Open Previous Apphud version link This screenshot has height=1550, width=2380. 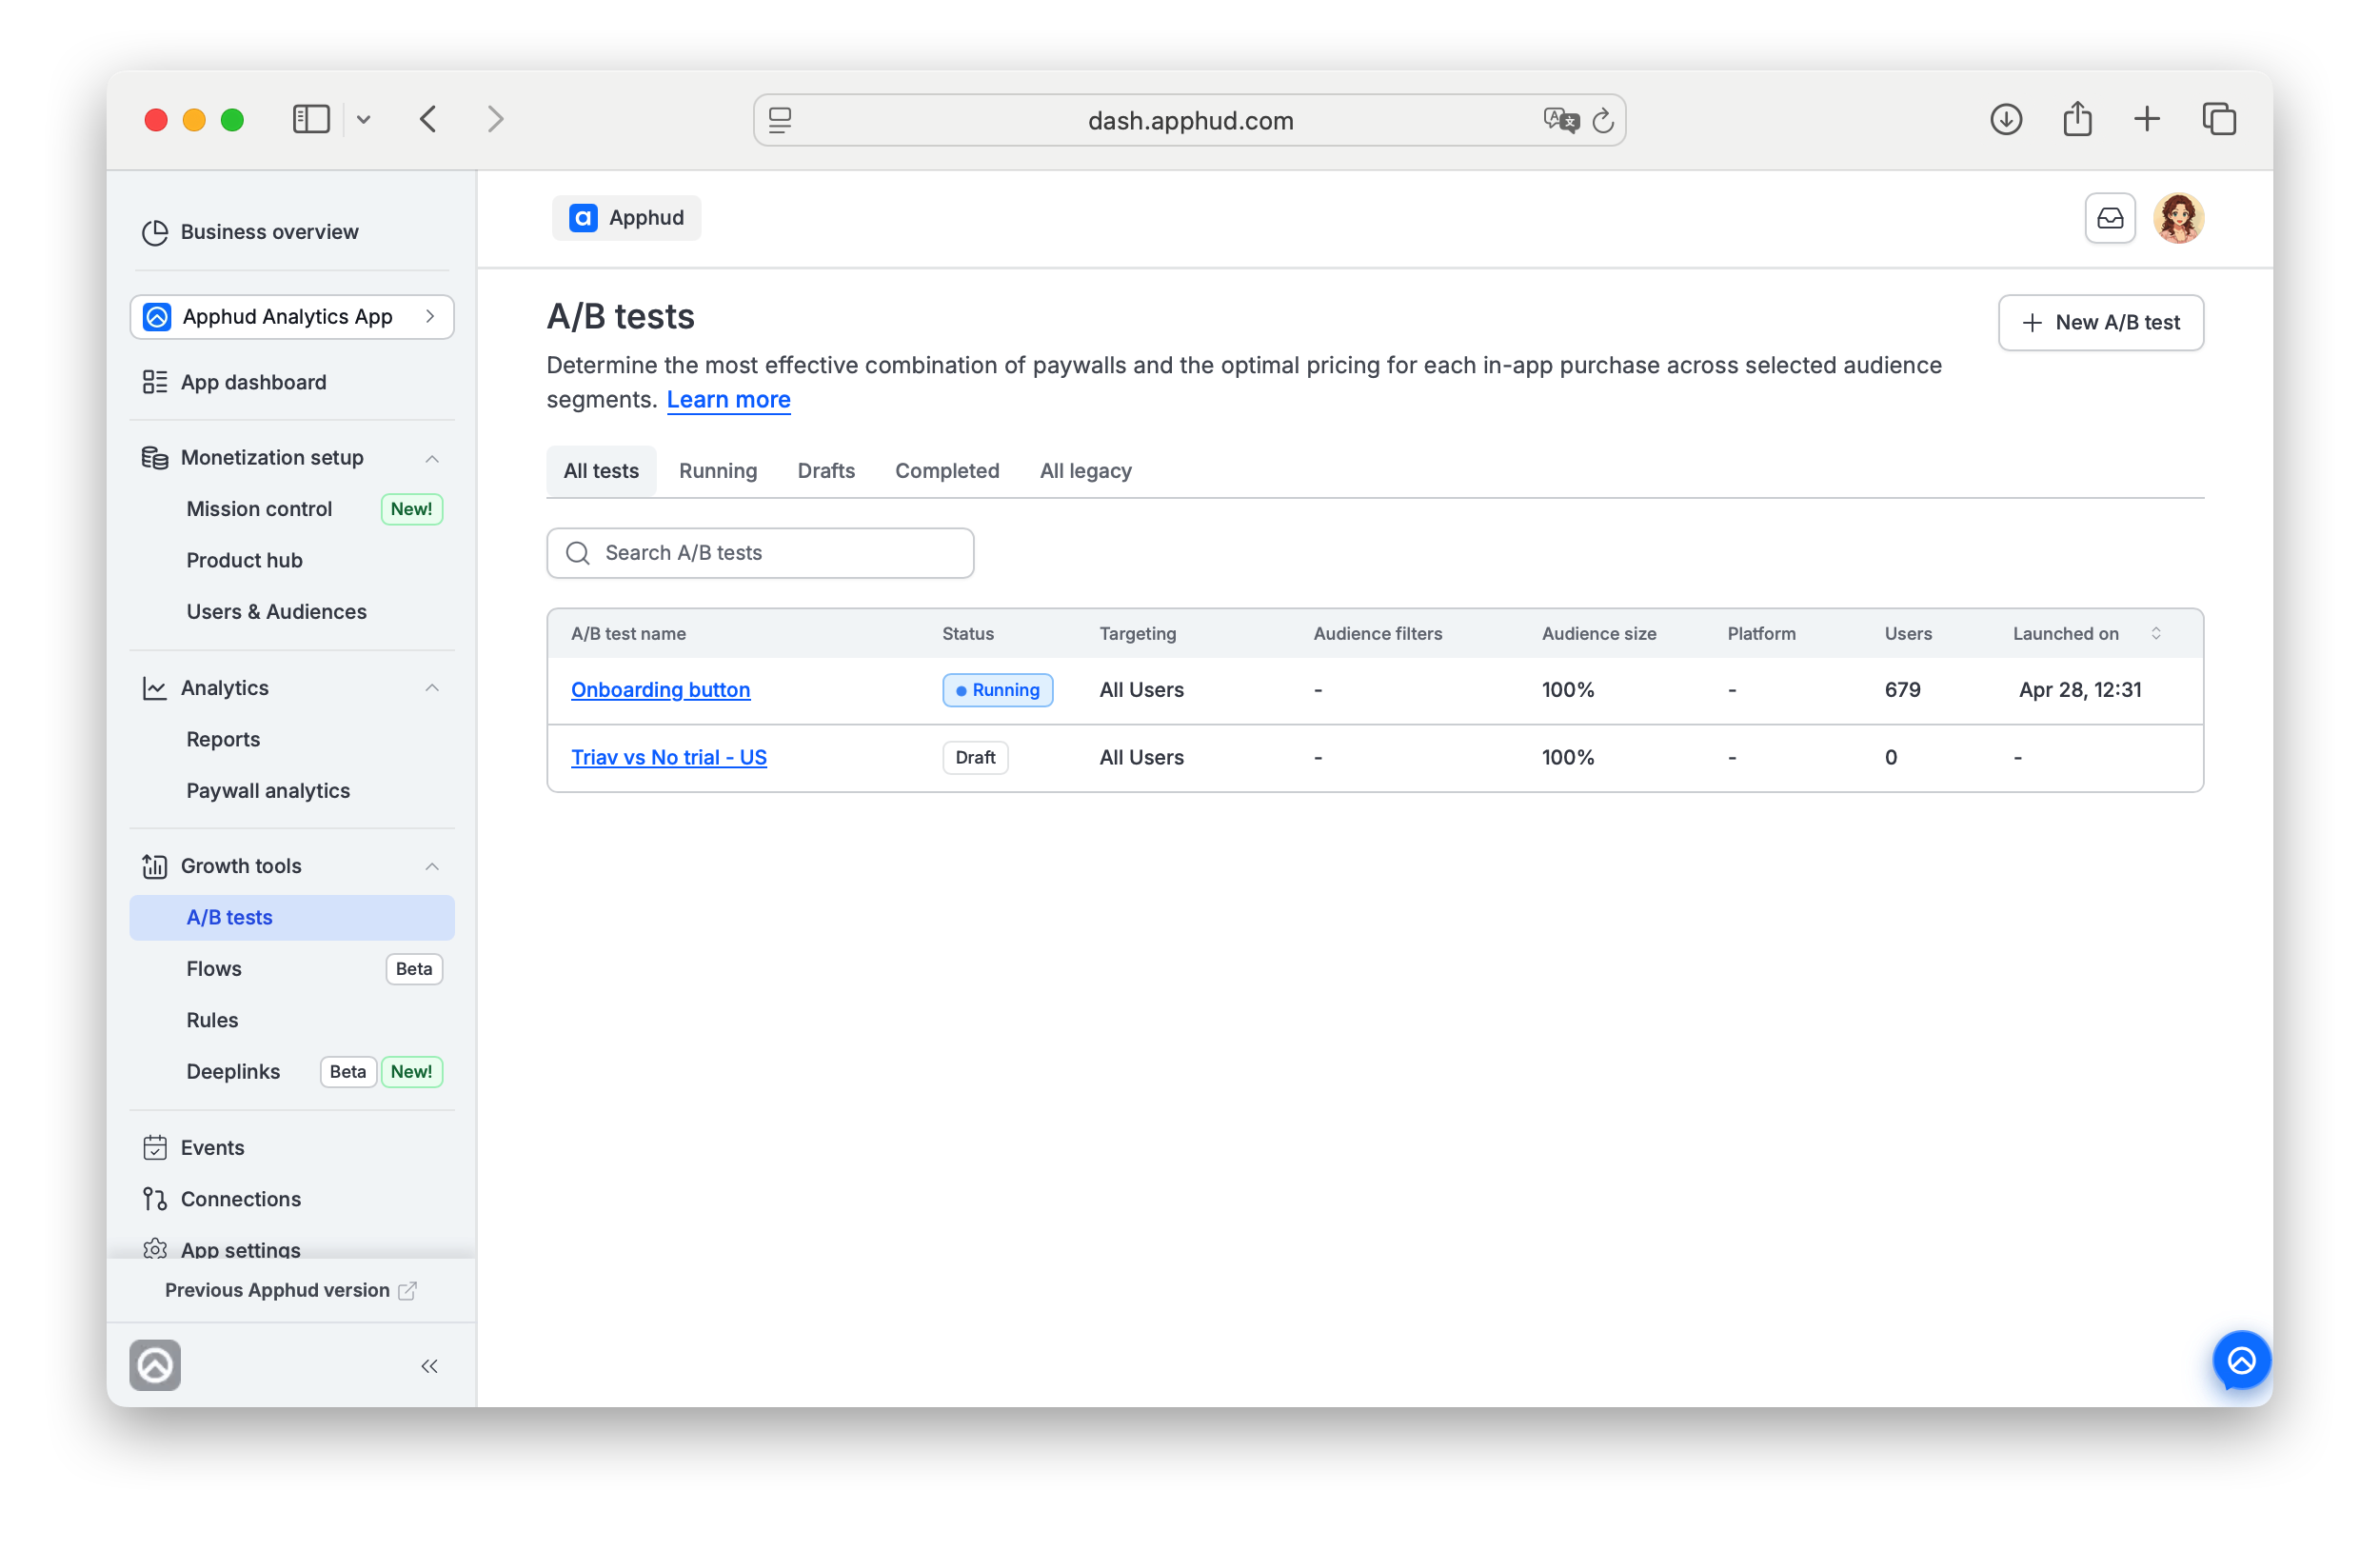(x=291, y=1290)
